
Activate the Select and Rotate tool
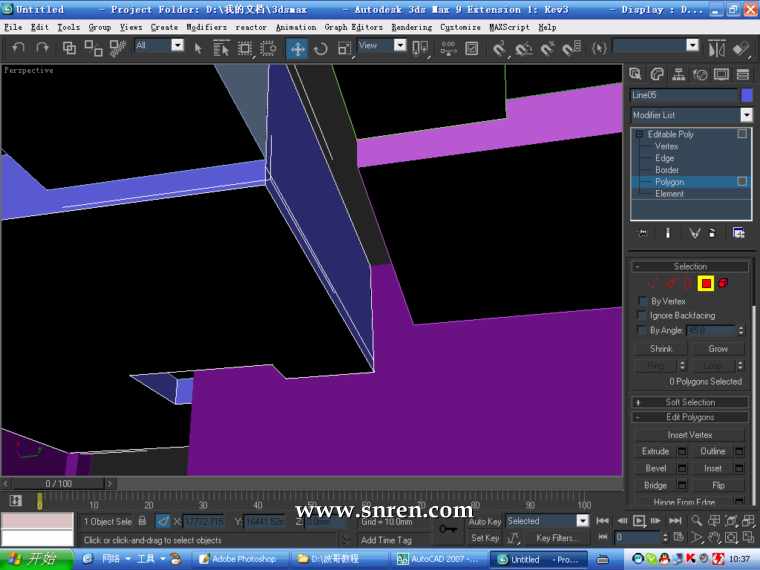tap(320, 48)
